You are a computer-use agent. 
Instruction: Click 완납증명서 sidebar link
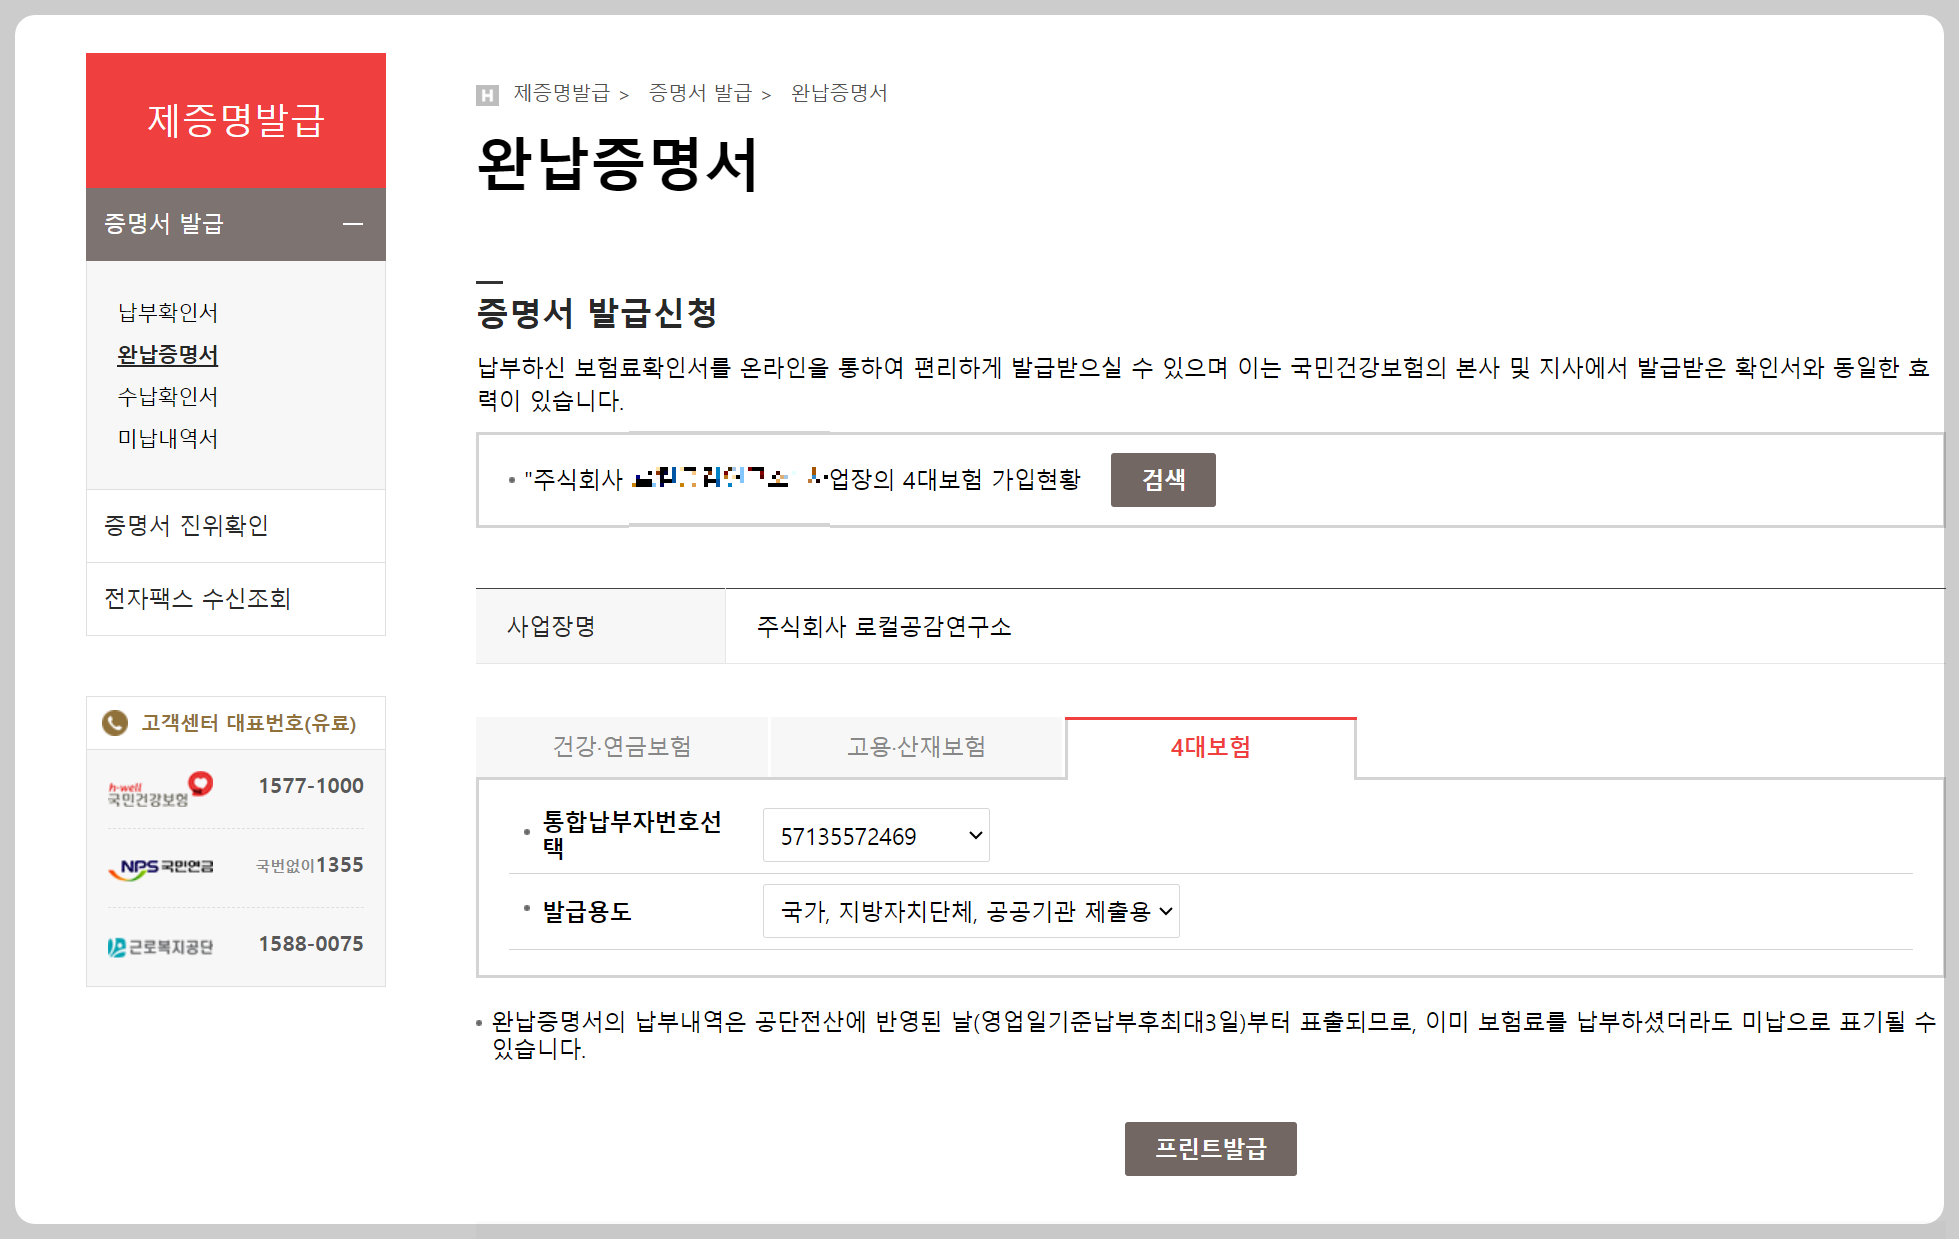coord(168,355)
